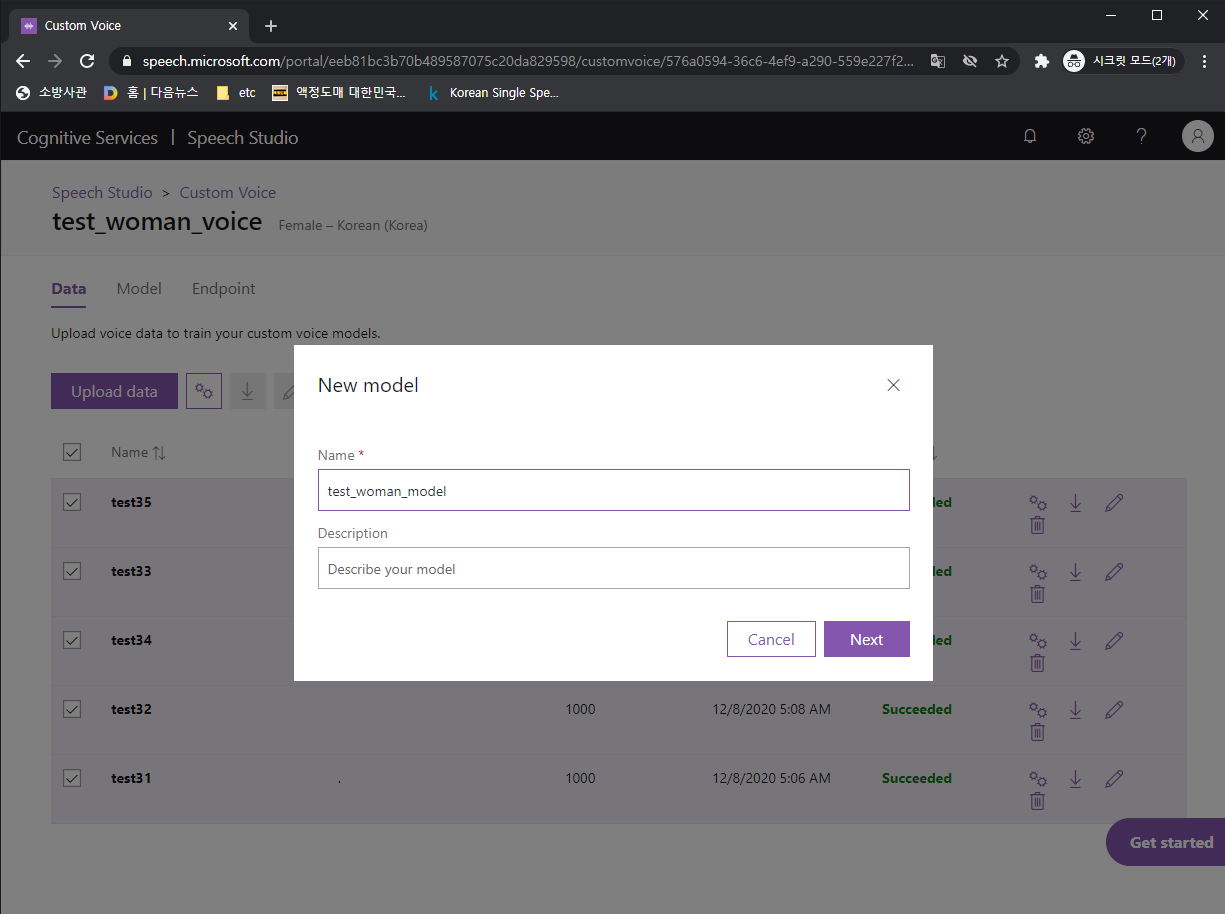Toggle the select-all checkbox in the Name header

71,451
